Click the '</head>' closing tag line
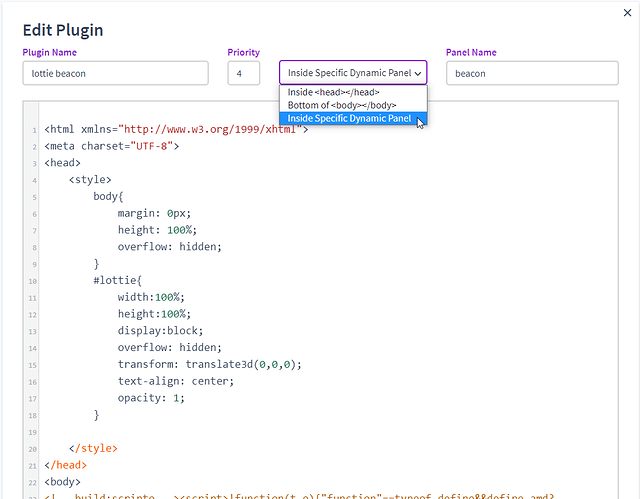 coord(65,465)
